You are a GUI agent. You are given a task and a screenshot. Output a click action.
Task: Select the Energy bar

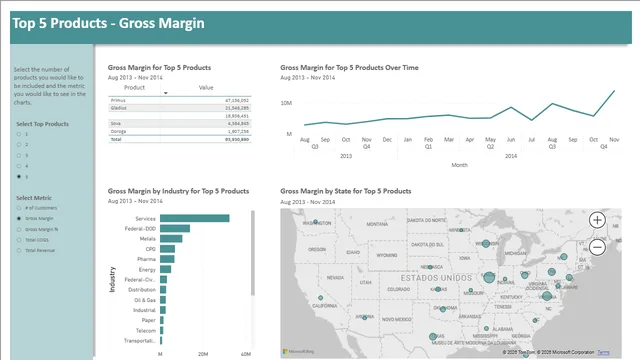click(x=165, y=269)
